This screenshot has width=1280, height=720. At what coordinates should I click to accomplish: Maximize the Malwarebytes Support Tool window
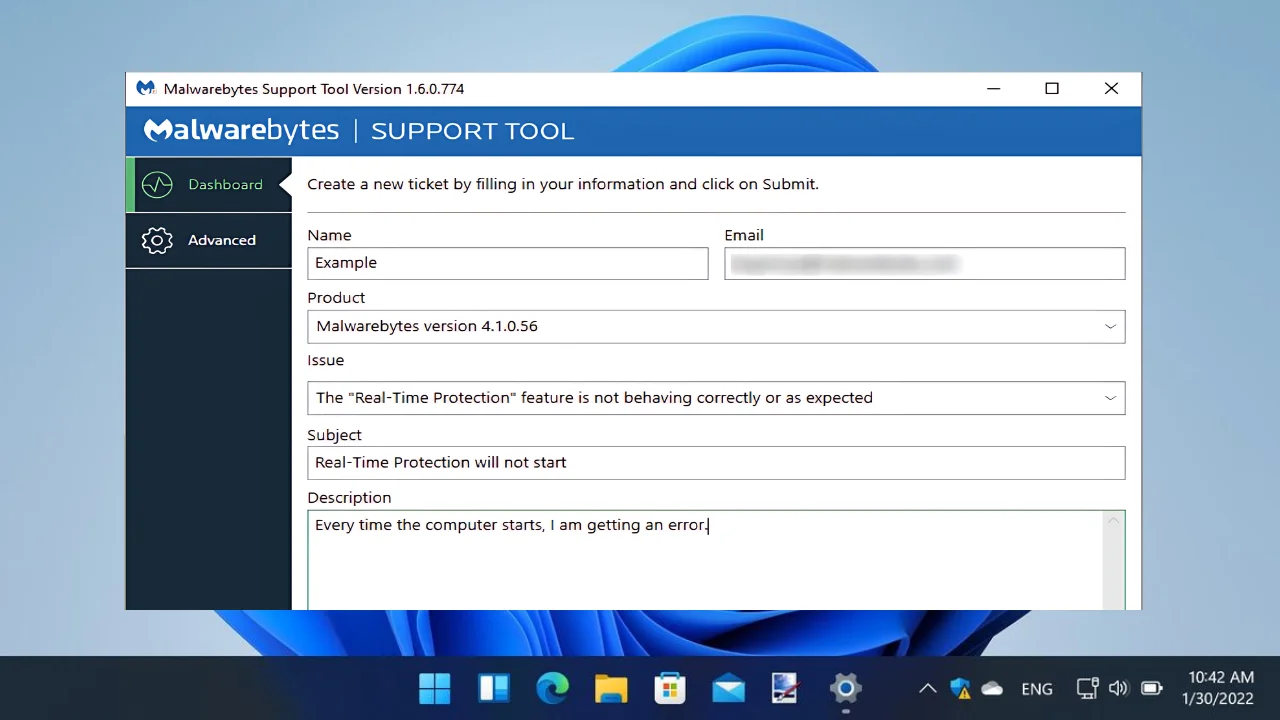[1052, 89]
